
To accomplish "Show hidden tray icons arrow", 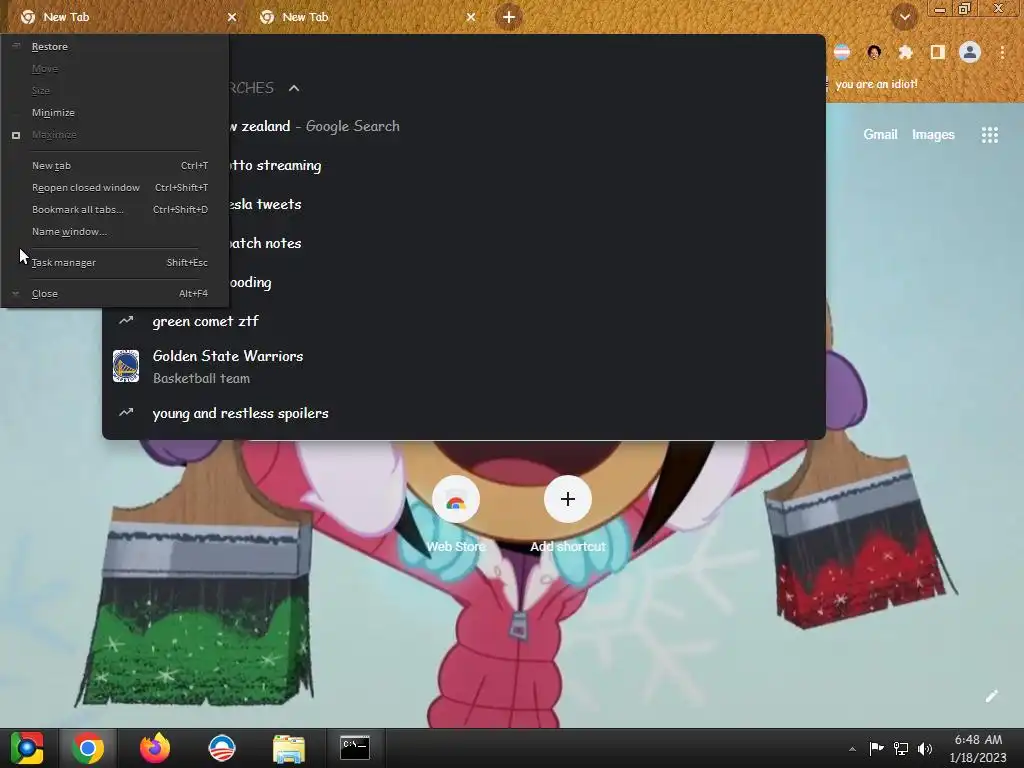I will tap(852, 749).
